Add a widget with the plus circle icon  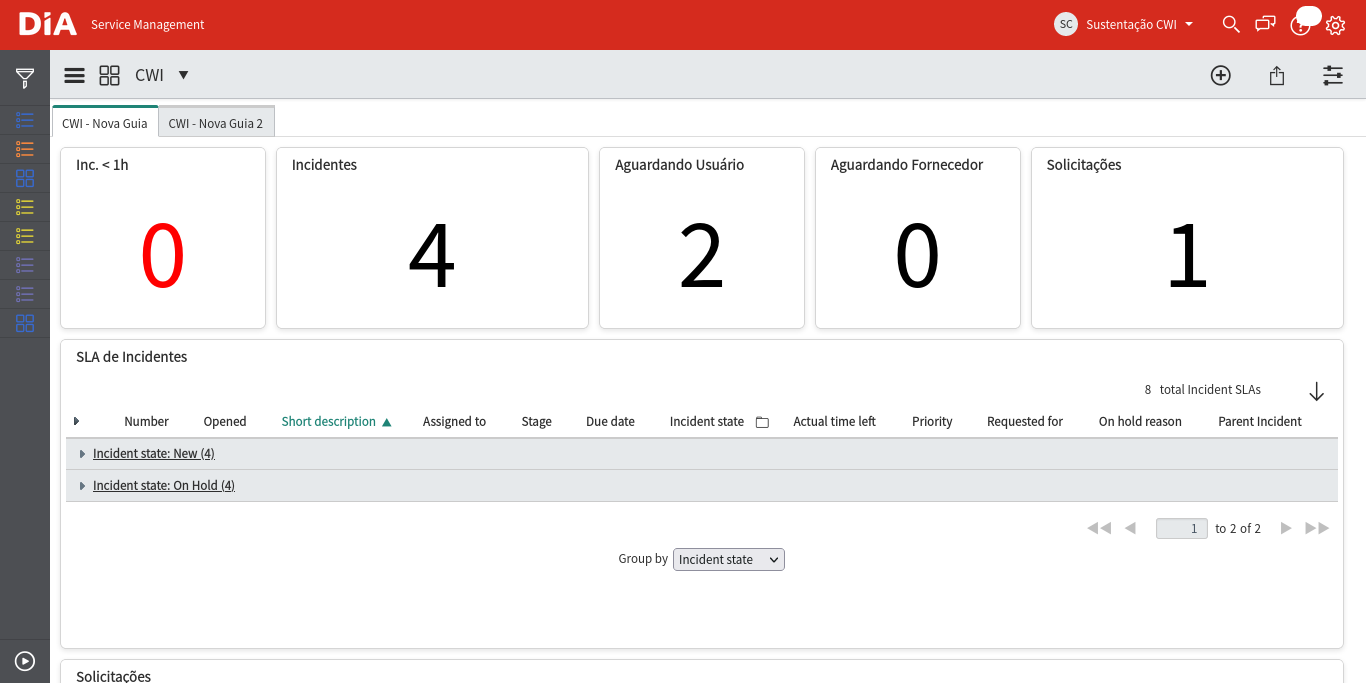pyautogui.click(x=1221, y=75)
